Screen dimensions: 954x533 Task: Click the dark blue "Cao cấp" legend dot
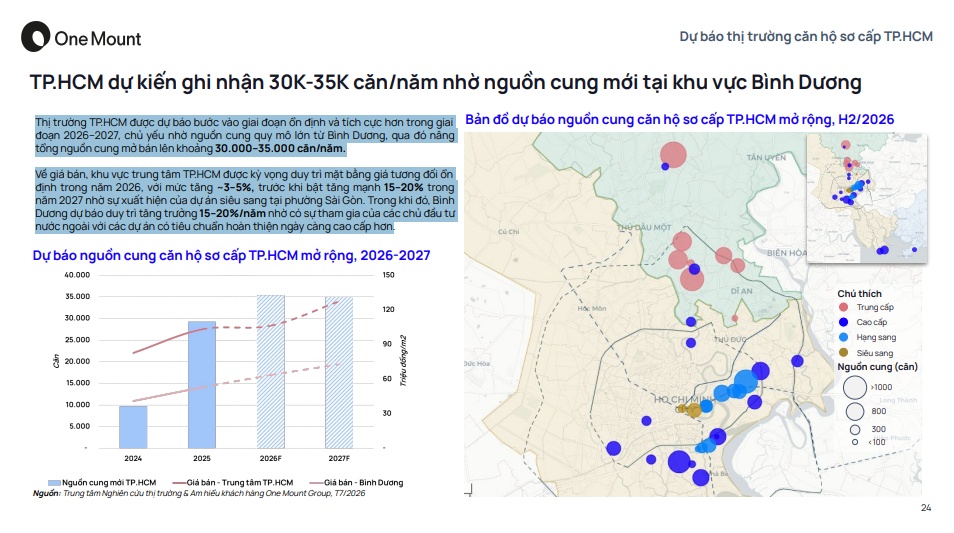tap(843, 322)
